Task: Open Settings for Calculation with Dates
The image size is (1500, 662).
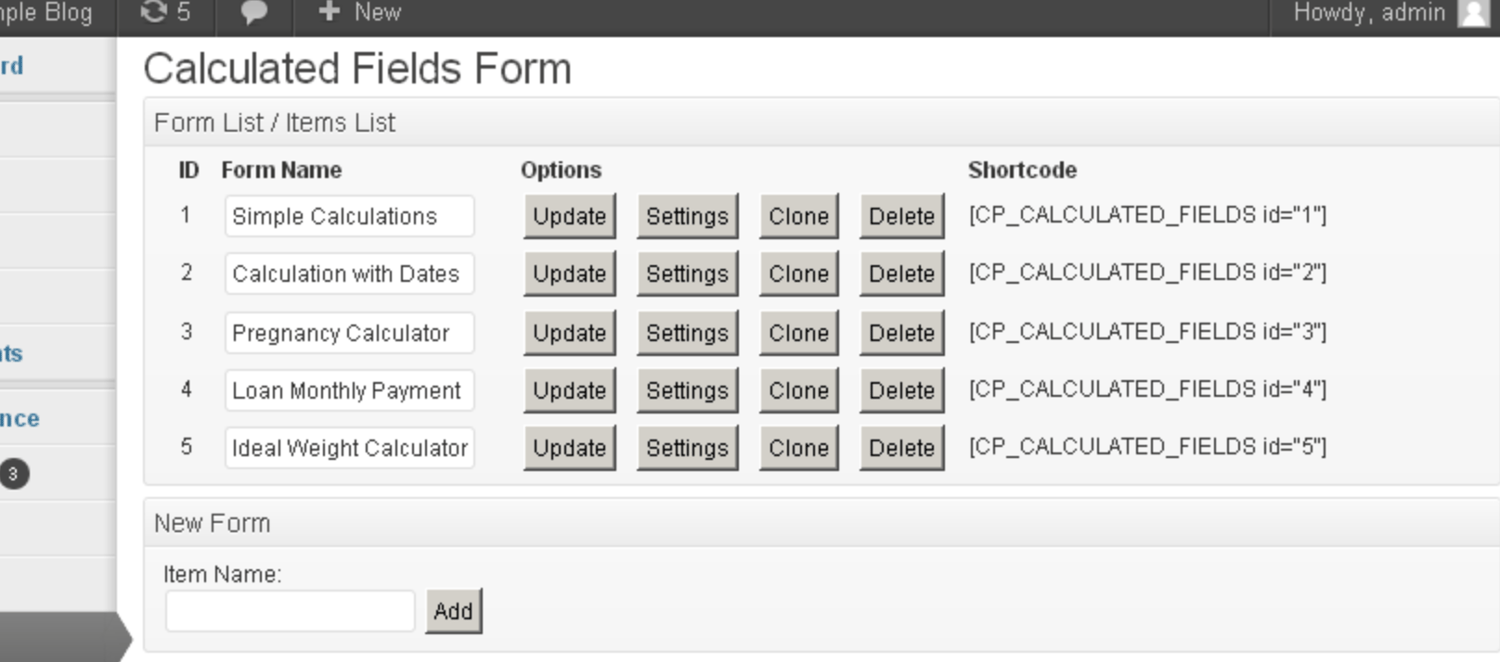Action: click(x=687, y=274)
